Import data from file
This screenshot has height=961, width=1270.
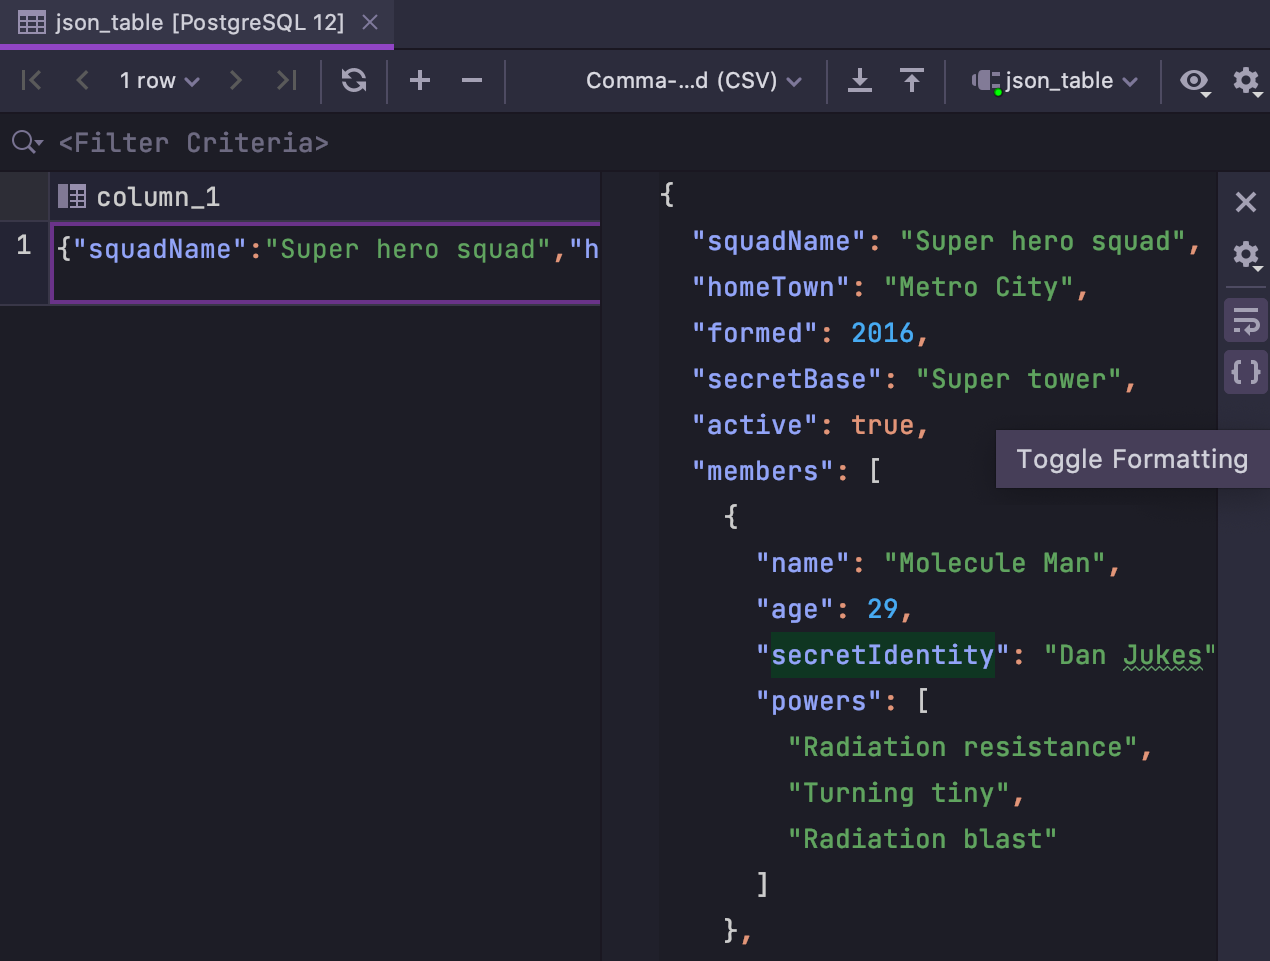click(912, 81)
